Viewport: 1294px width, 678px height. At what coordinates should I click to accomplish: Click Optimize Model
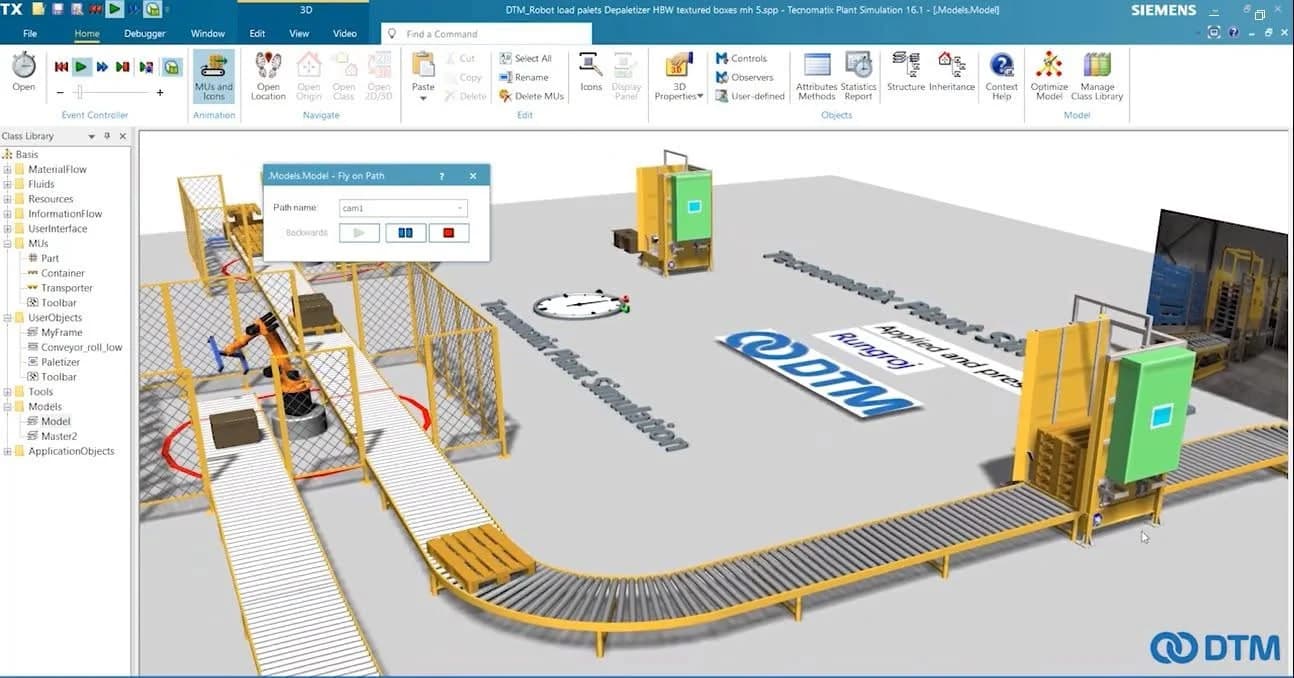tap(1049, 77)
